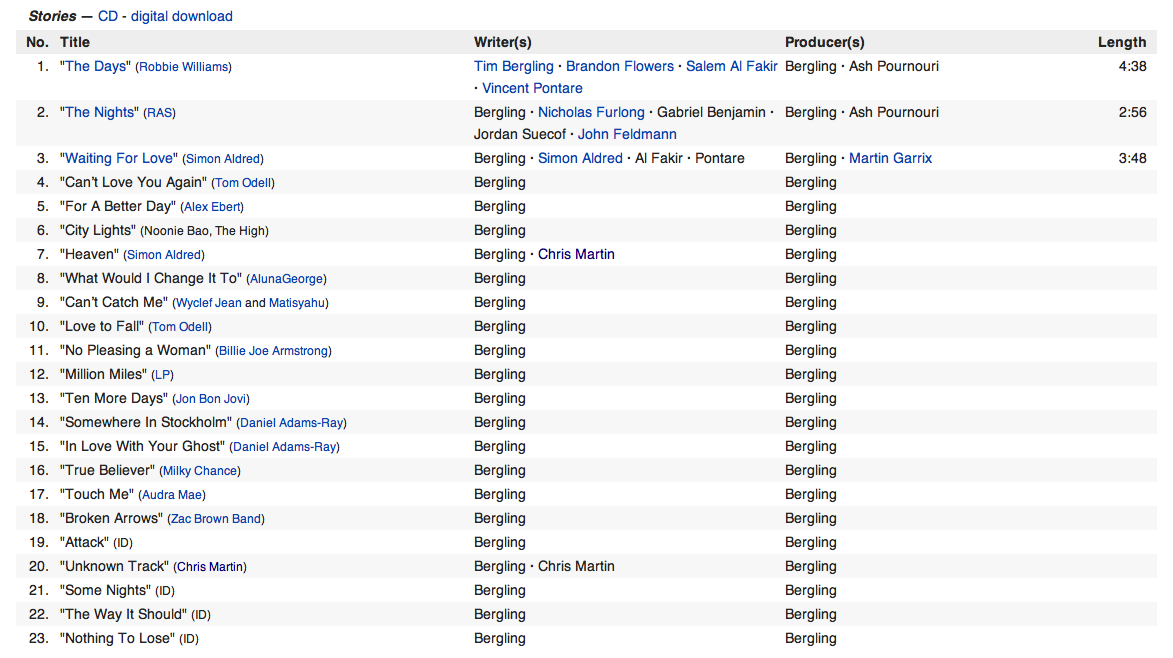Screen dimensions: 1173x658
Task: Open Matisyahu artist link
Action: [297, 303]
